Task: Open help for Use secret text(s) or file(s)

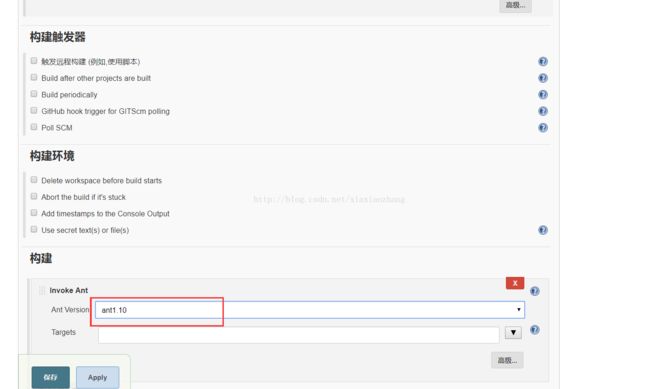Action: (x=543, y=230)
